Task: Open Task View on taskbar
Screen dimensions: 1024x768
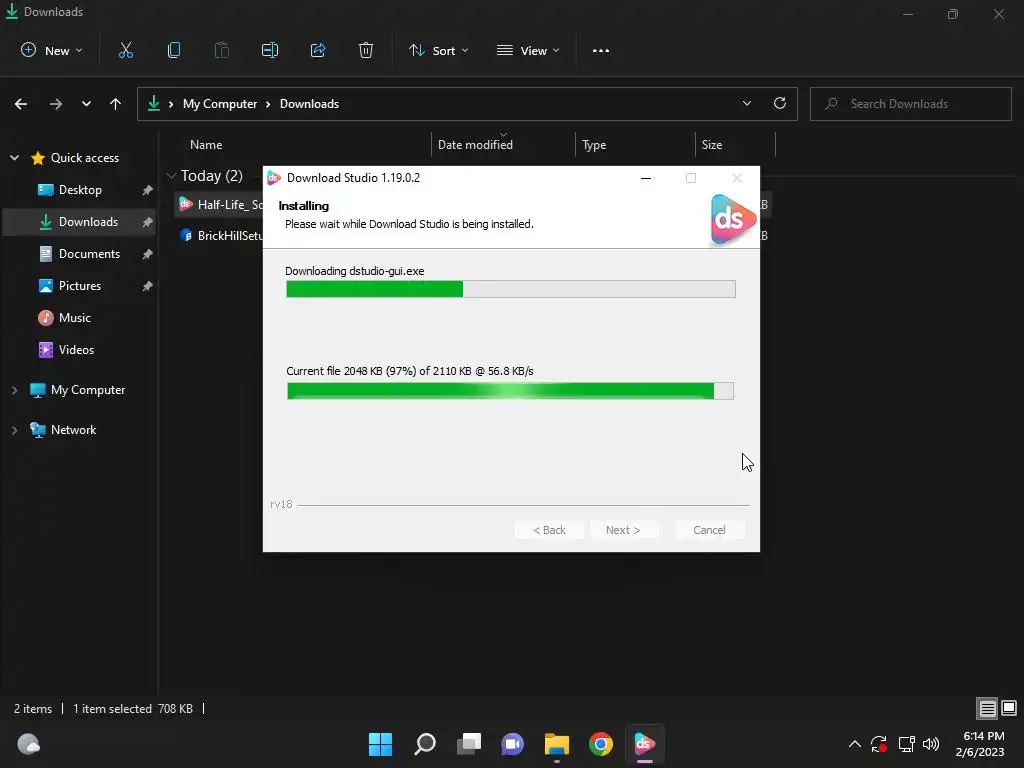Action: (469, 744)
